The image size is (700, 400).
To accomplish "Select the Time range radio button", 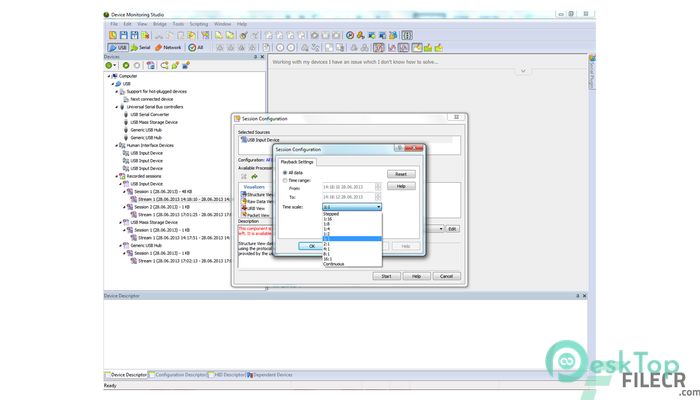I will (285, 180).
